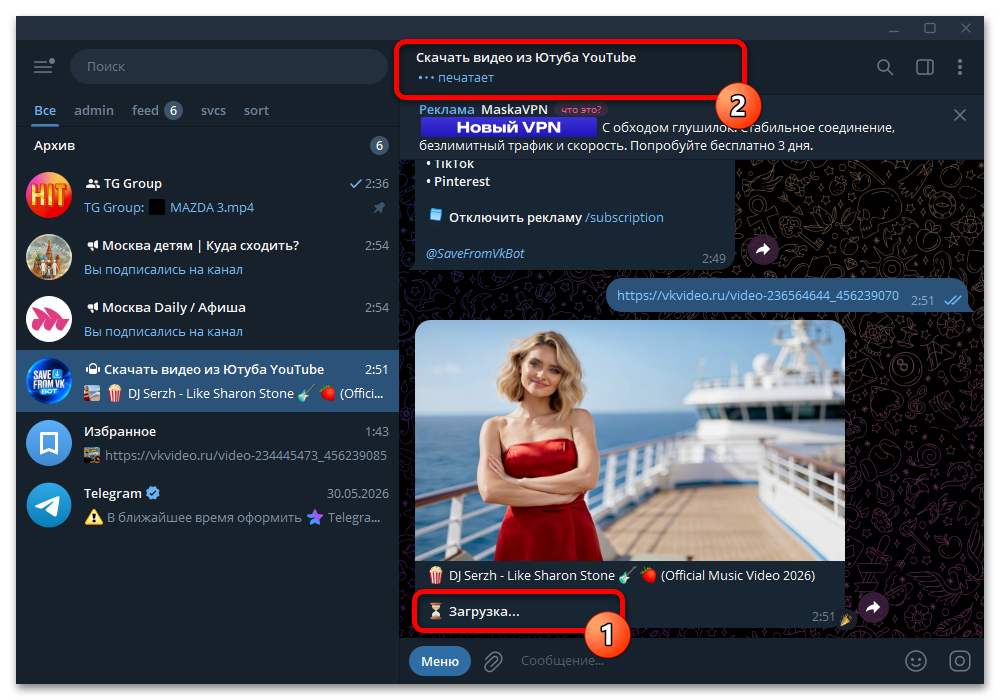Click the Москва Daily pink logo avatar

48,319
